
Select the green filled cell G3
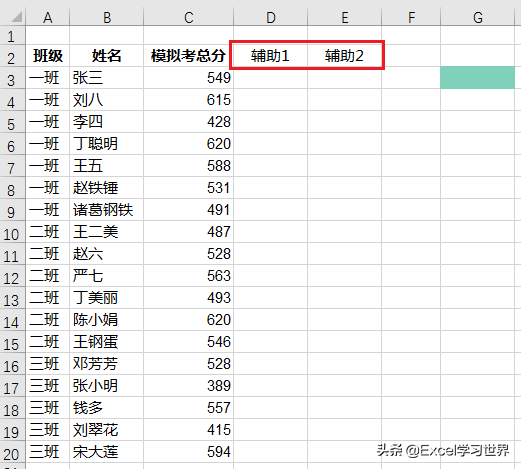(x=478, y=77)
